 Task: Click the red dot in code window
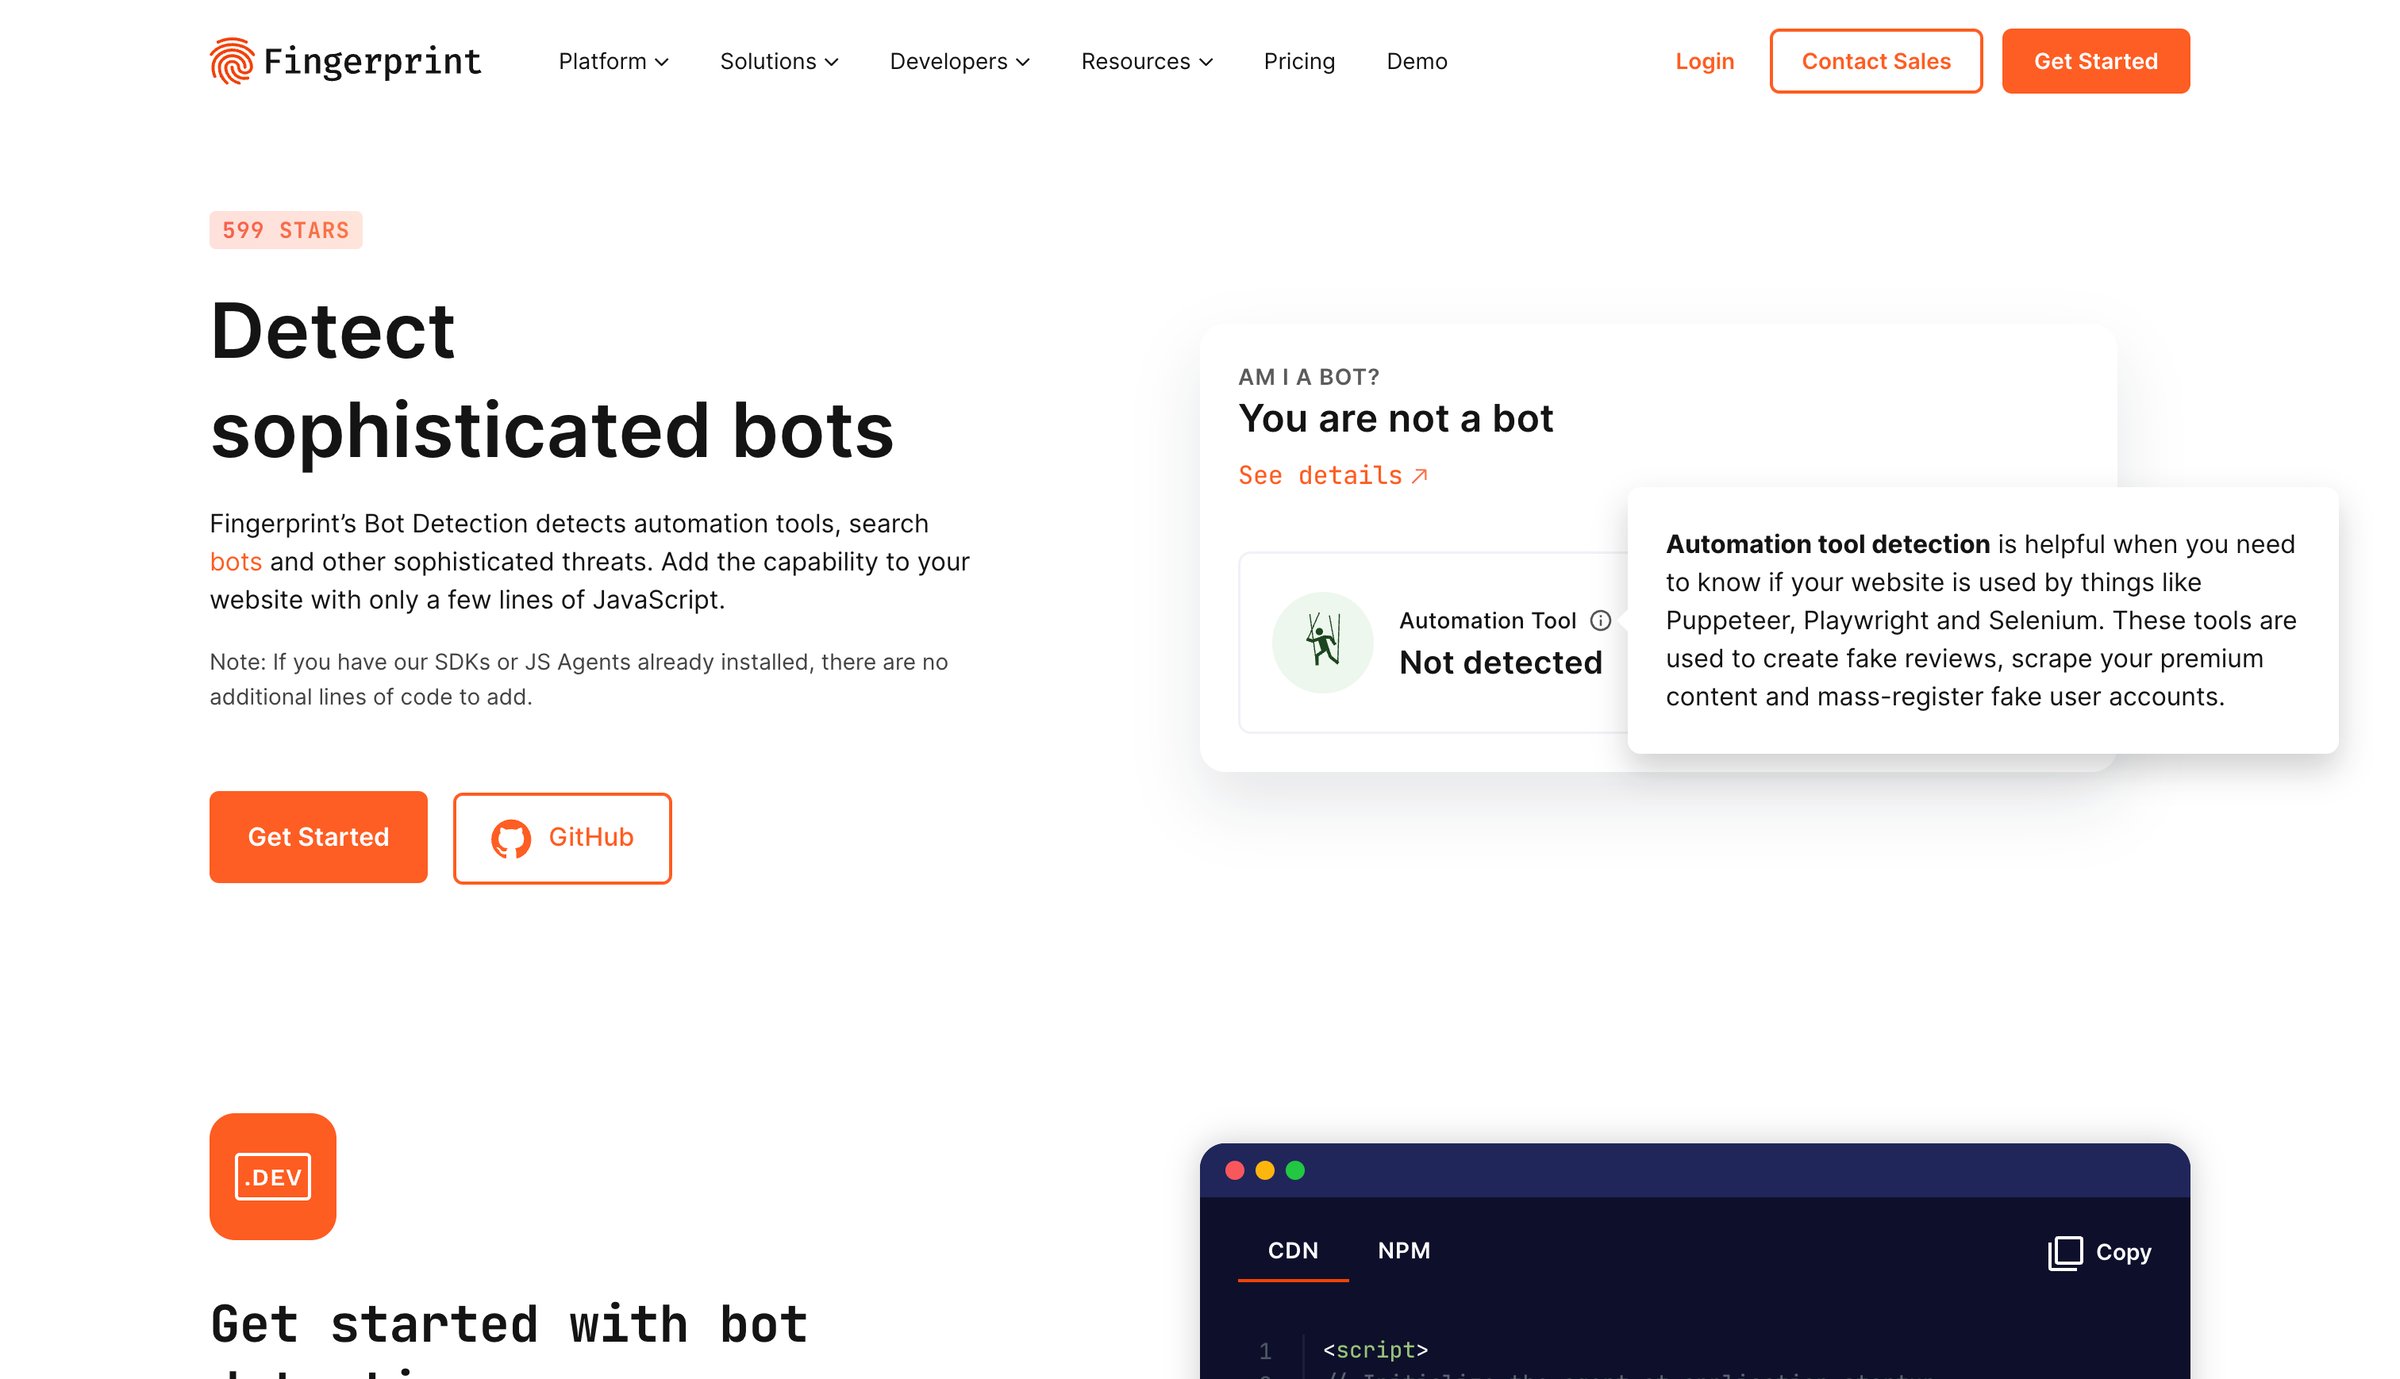tap(1235, 1170)
